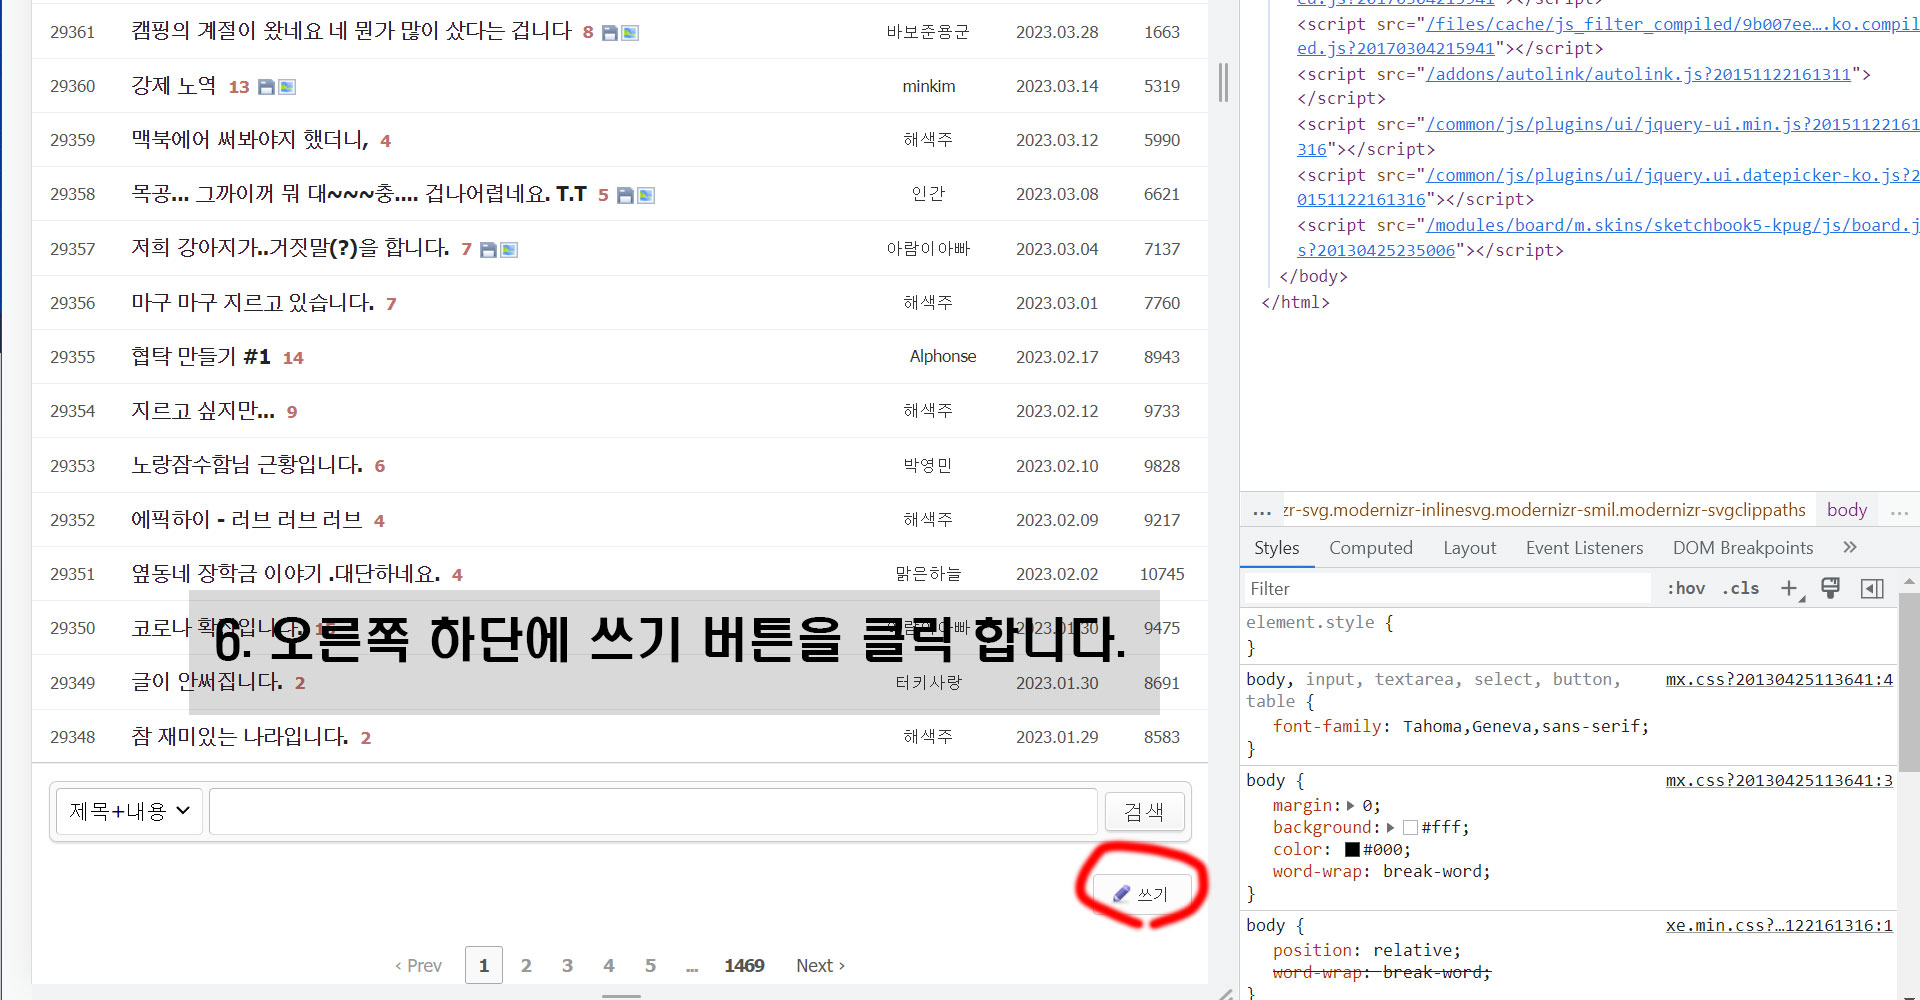Screen dimensions: 1920x1000
Task: Toggle the computed styles sidebar icon
Action: (x=1872, y=589)
